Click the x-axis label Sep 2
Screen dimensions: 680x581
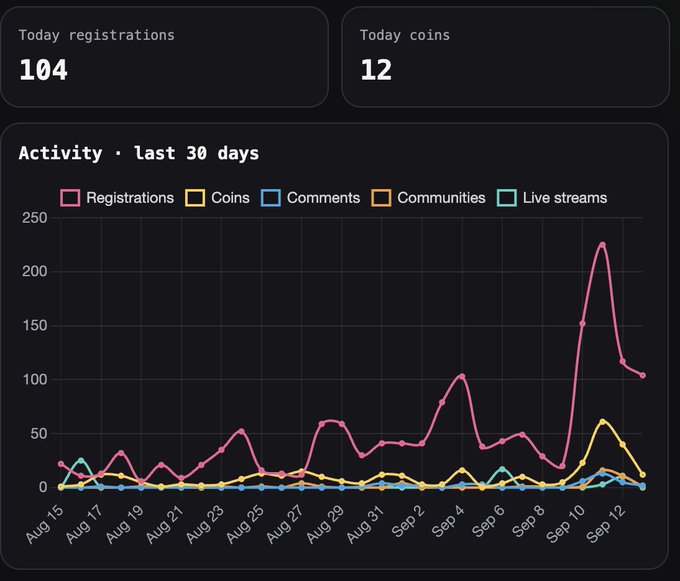409,522
